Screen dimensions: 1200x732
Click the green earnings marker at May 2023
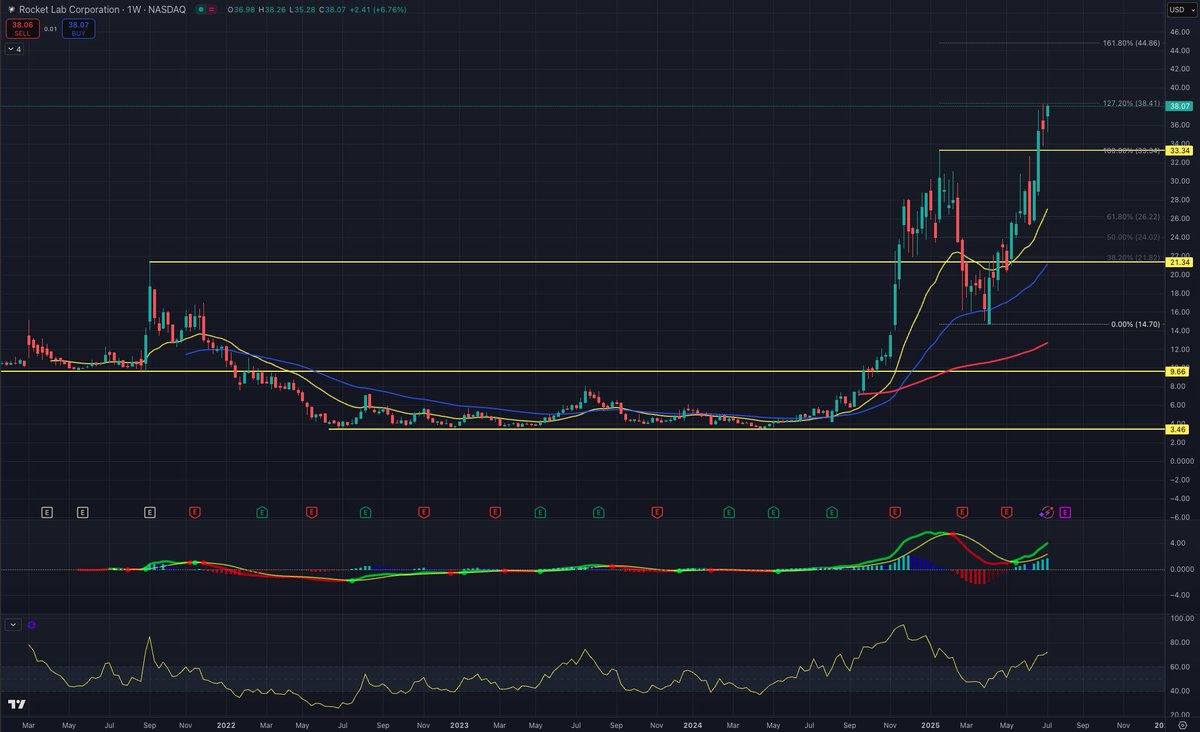pyautogui.click(x=540, y=512)
